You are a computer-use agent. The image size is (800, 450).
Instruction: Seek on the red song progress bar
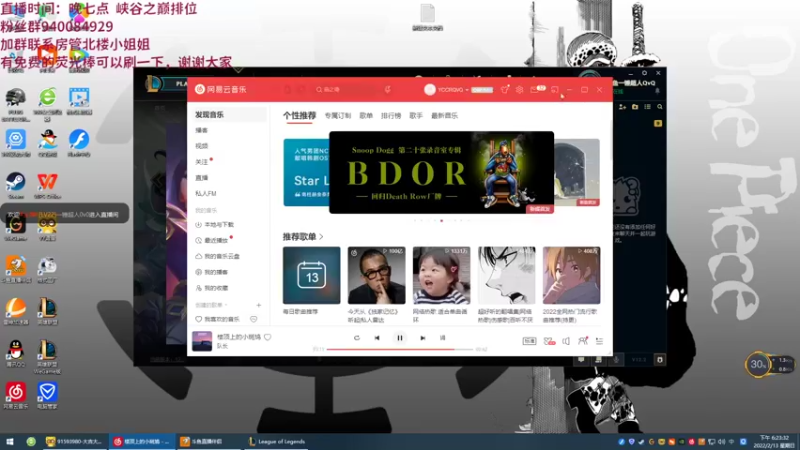pos(400,349)
